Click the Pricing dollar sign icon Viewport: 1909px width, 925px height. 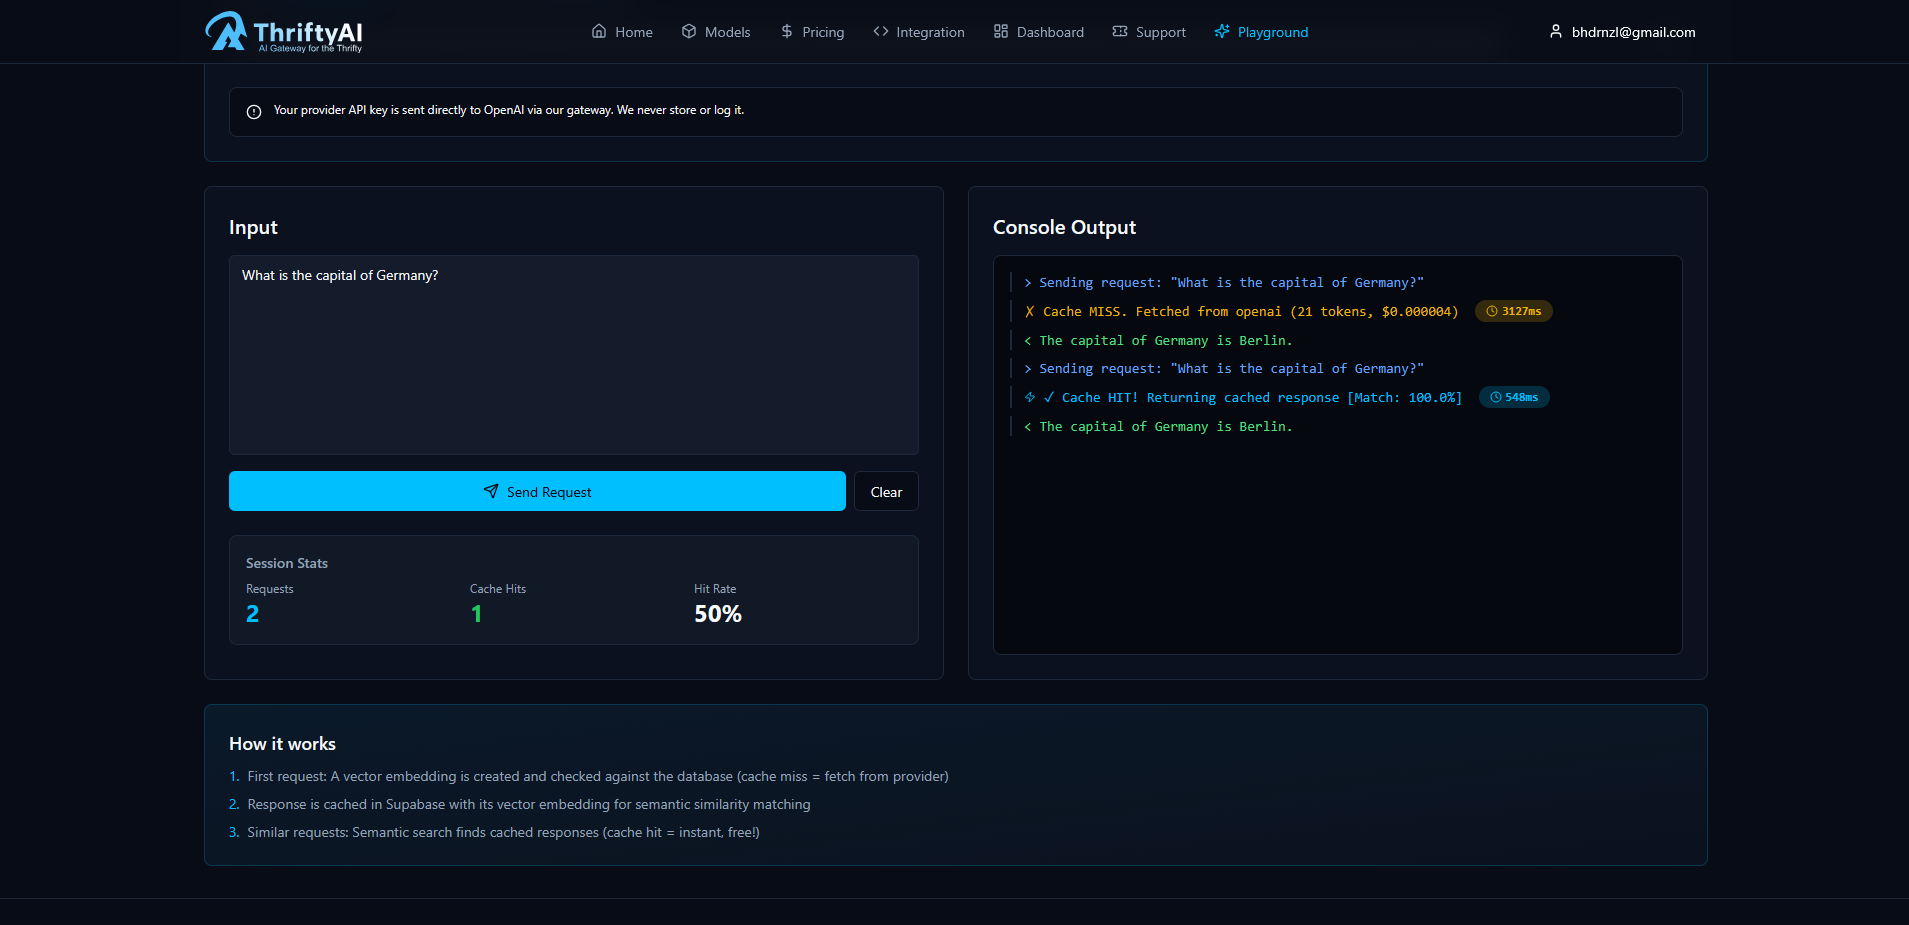[785, 31]
